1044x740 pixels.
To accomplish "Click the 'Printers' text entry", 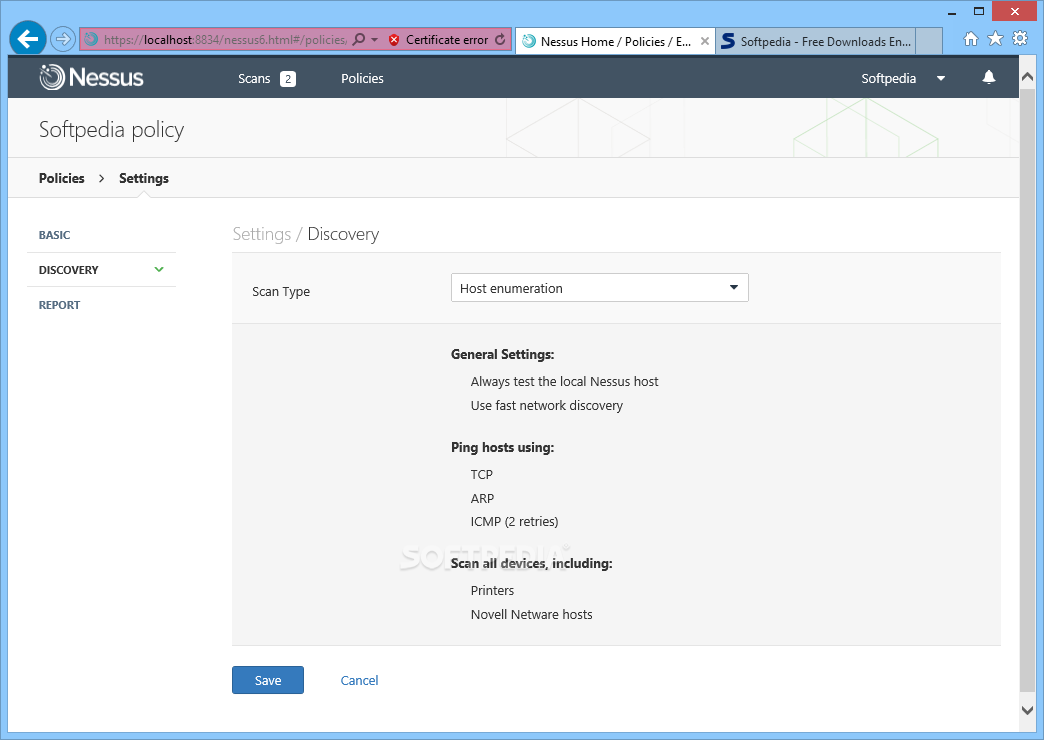I will tap(492, 591).
